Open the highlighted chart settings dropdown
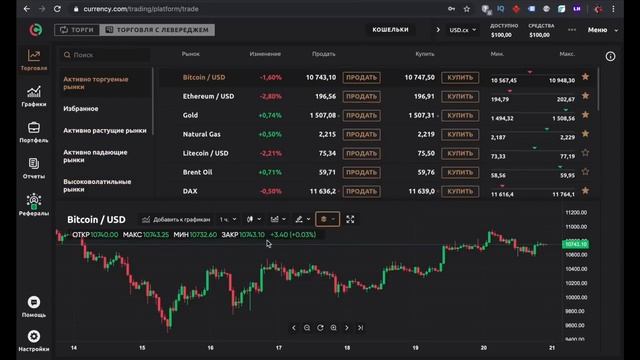 [327, 220]
